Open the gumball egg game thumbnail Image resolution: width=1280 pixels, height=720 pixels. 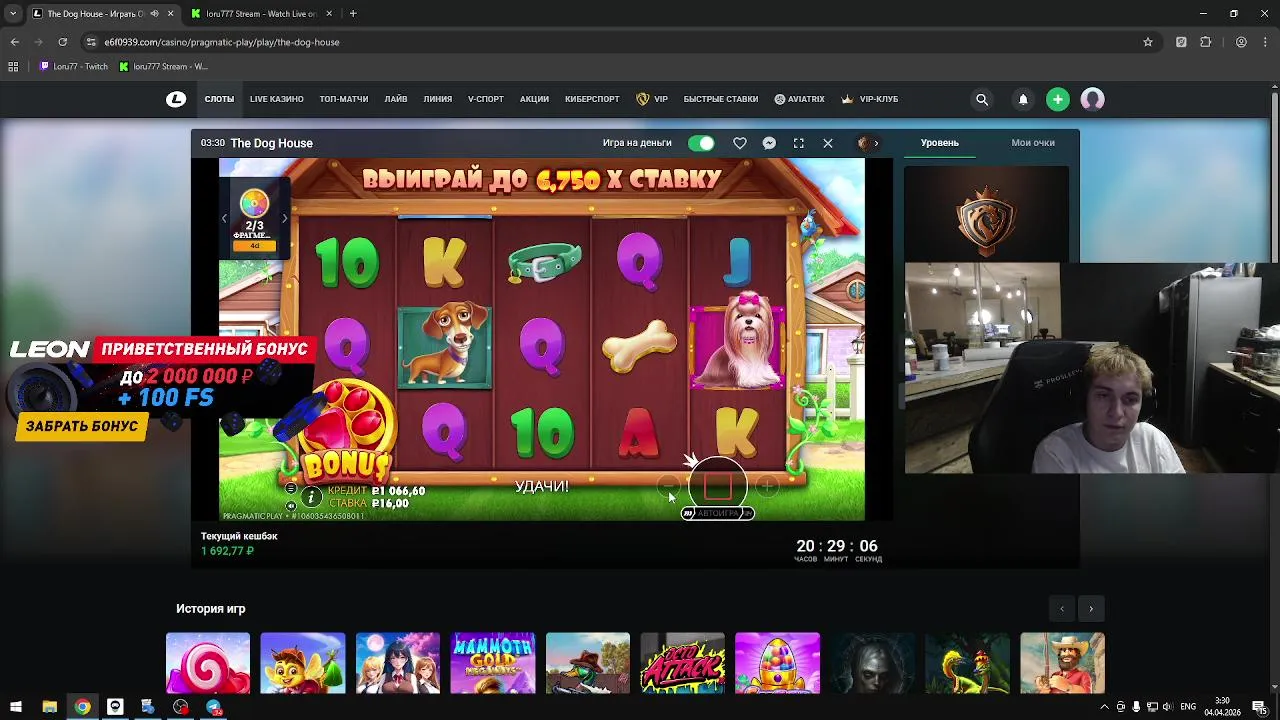777,662
